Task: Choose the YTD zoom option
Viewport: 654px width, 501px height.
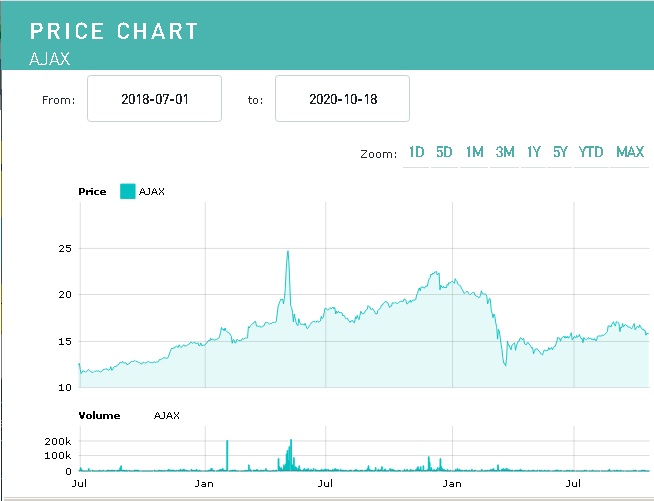Action: [x=591, y=152]
